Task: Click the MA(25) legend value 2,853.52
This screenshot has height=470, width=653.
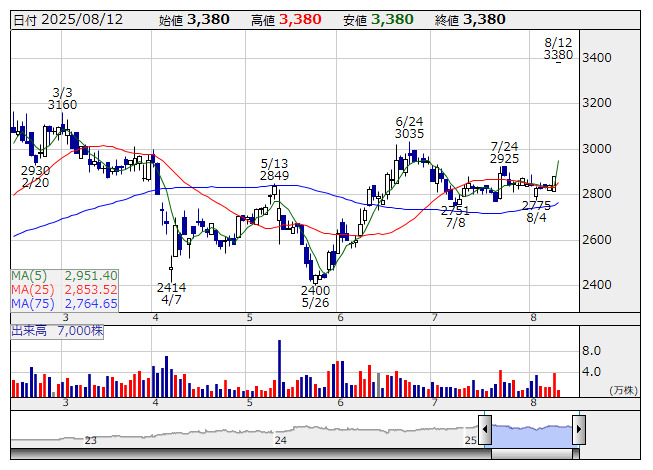Action: pos(91,290)
